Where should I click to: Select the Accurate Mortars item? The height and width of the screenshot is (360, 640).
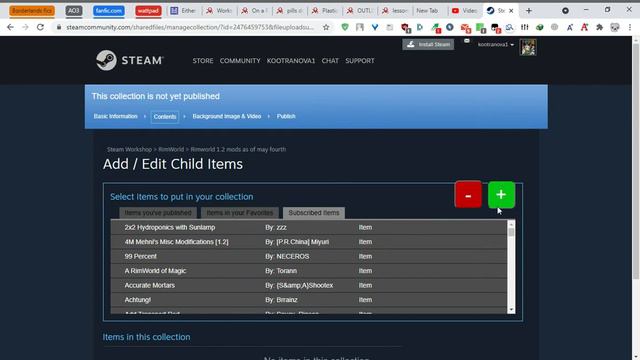pos(309,285)
